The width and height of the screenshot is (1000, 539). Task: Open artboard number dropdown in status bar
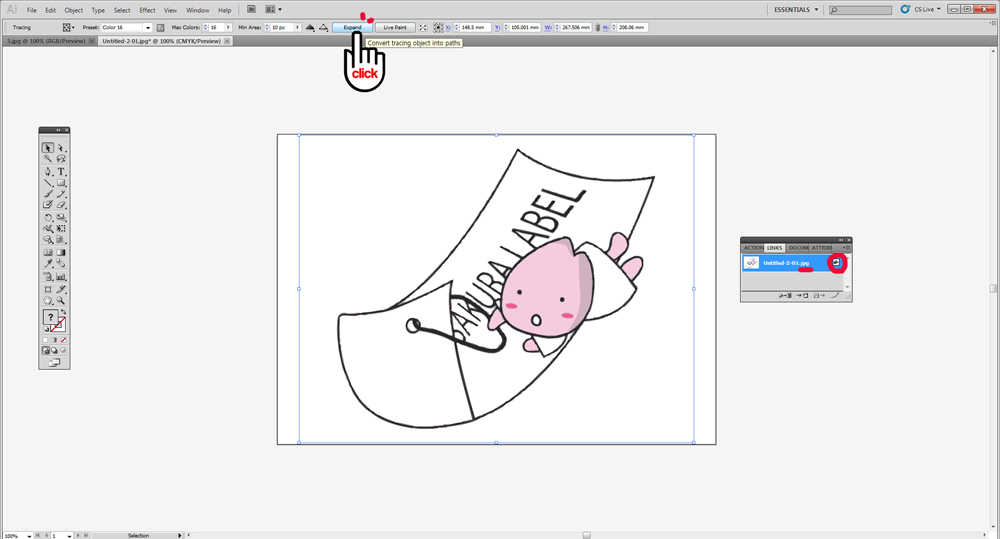(69, 536)
